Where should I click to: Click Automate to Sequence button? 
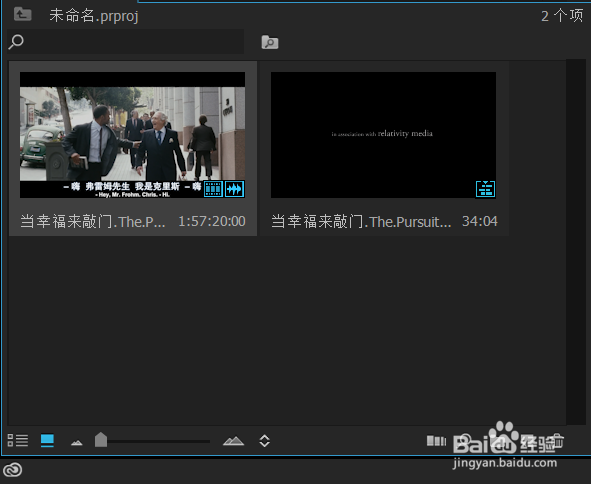click(436, 441)
